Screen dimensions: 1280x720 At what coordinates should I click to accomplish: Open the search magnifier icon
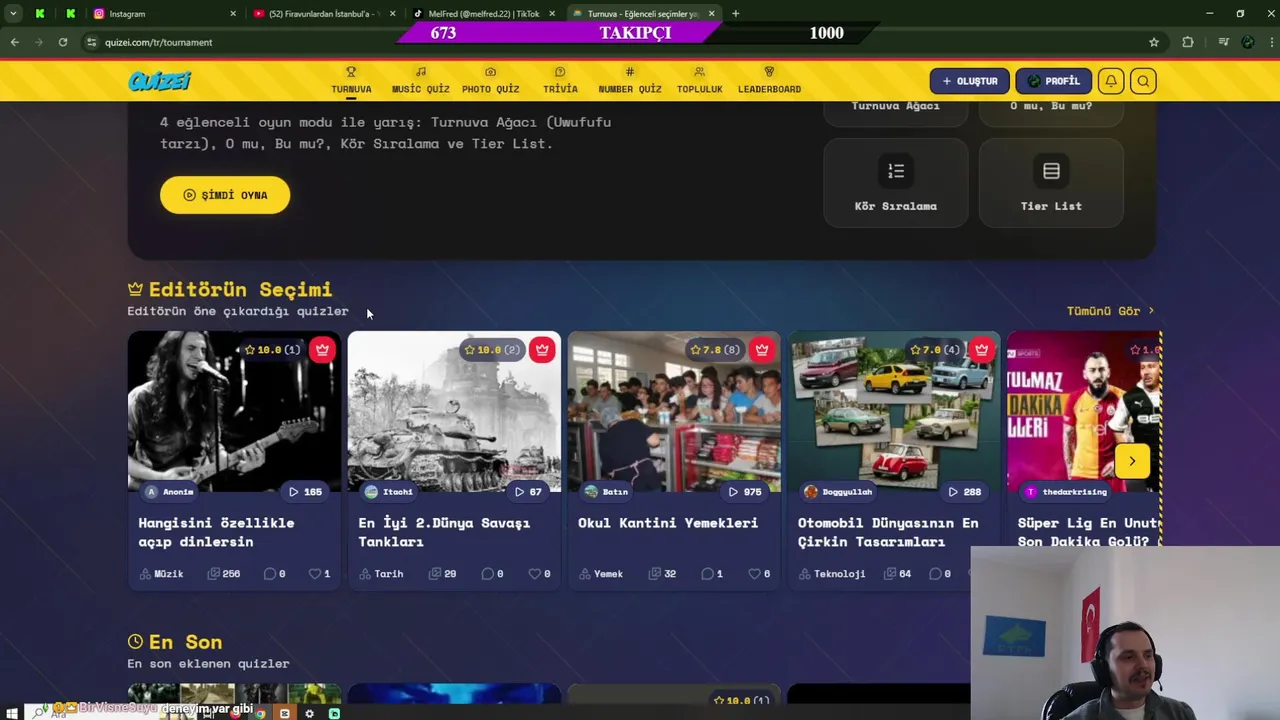point(1143,81)
